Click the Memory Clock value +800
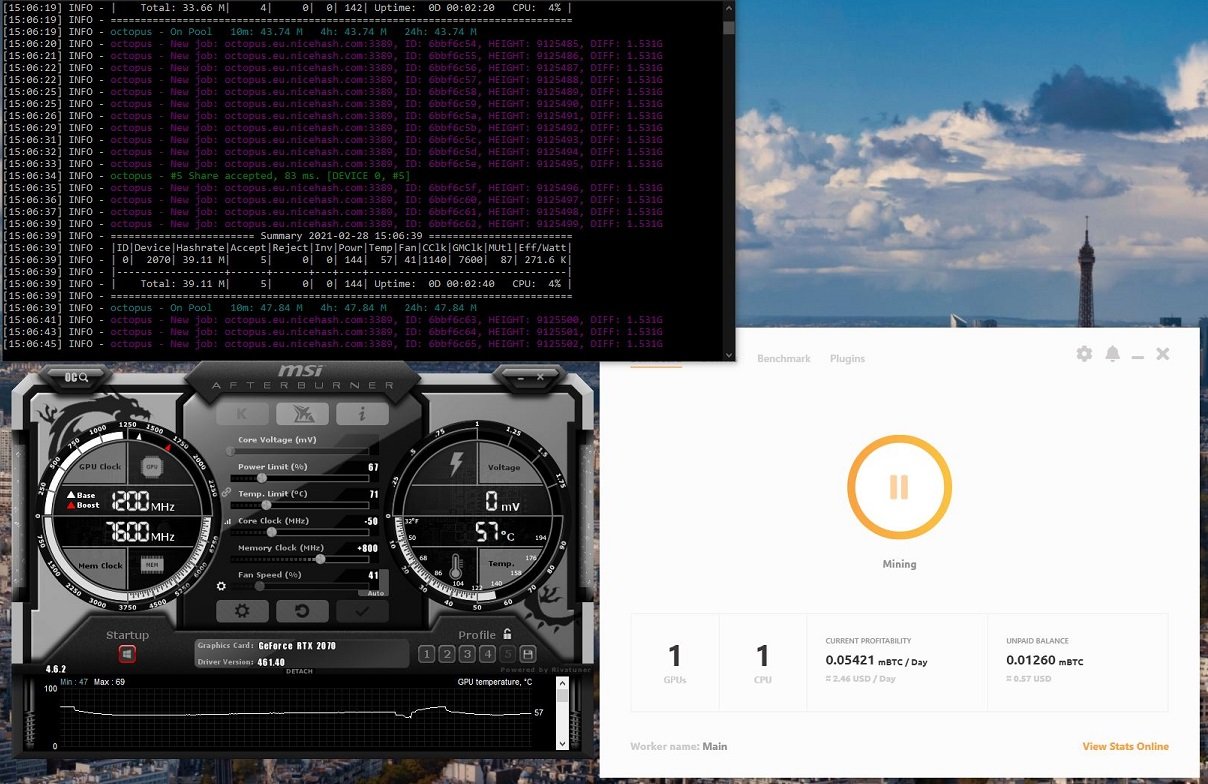 pyautogui.click(x=368, y=548)
